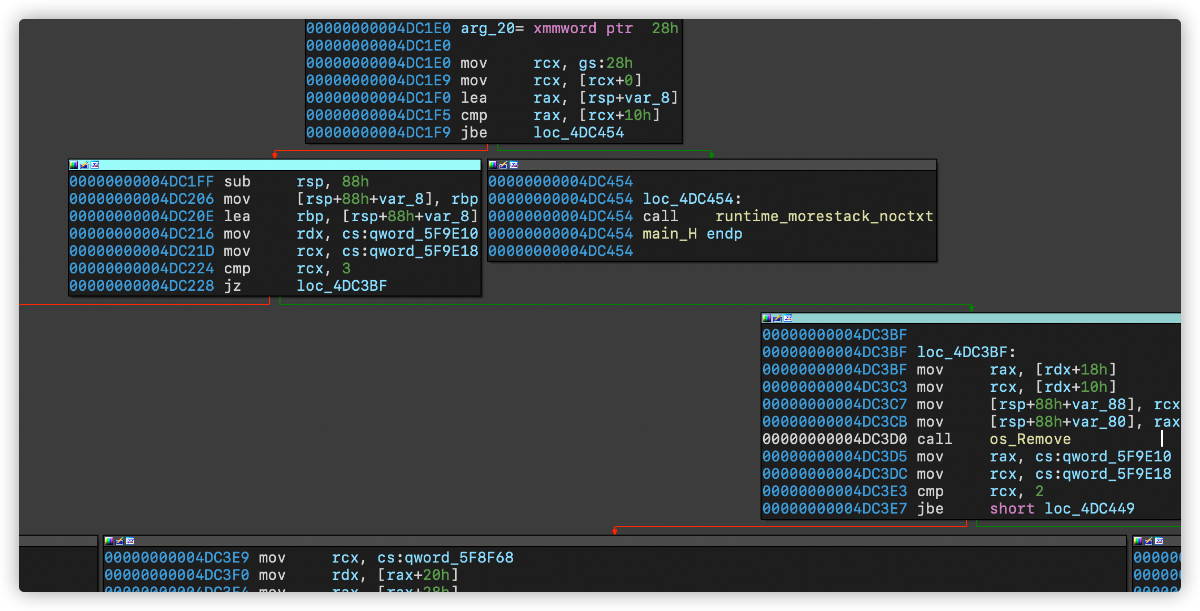
Task: Click the runtime_morestack_noctxt function name
Action: point(824,216)
